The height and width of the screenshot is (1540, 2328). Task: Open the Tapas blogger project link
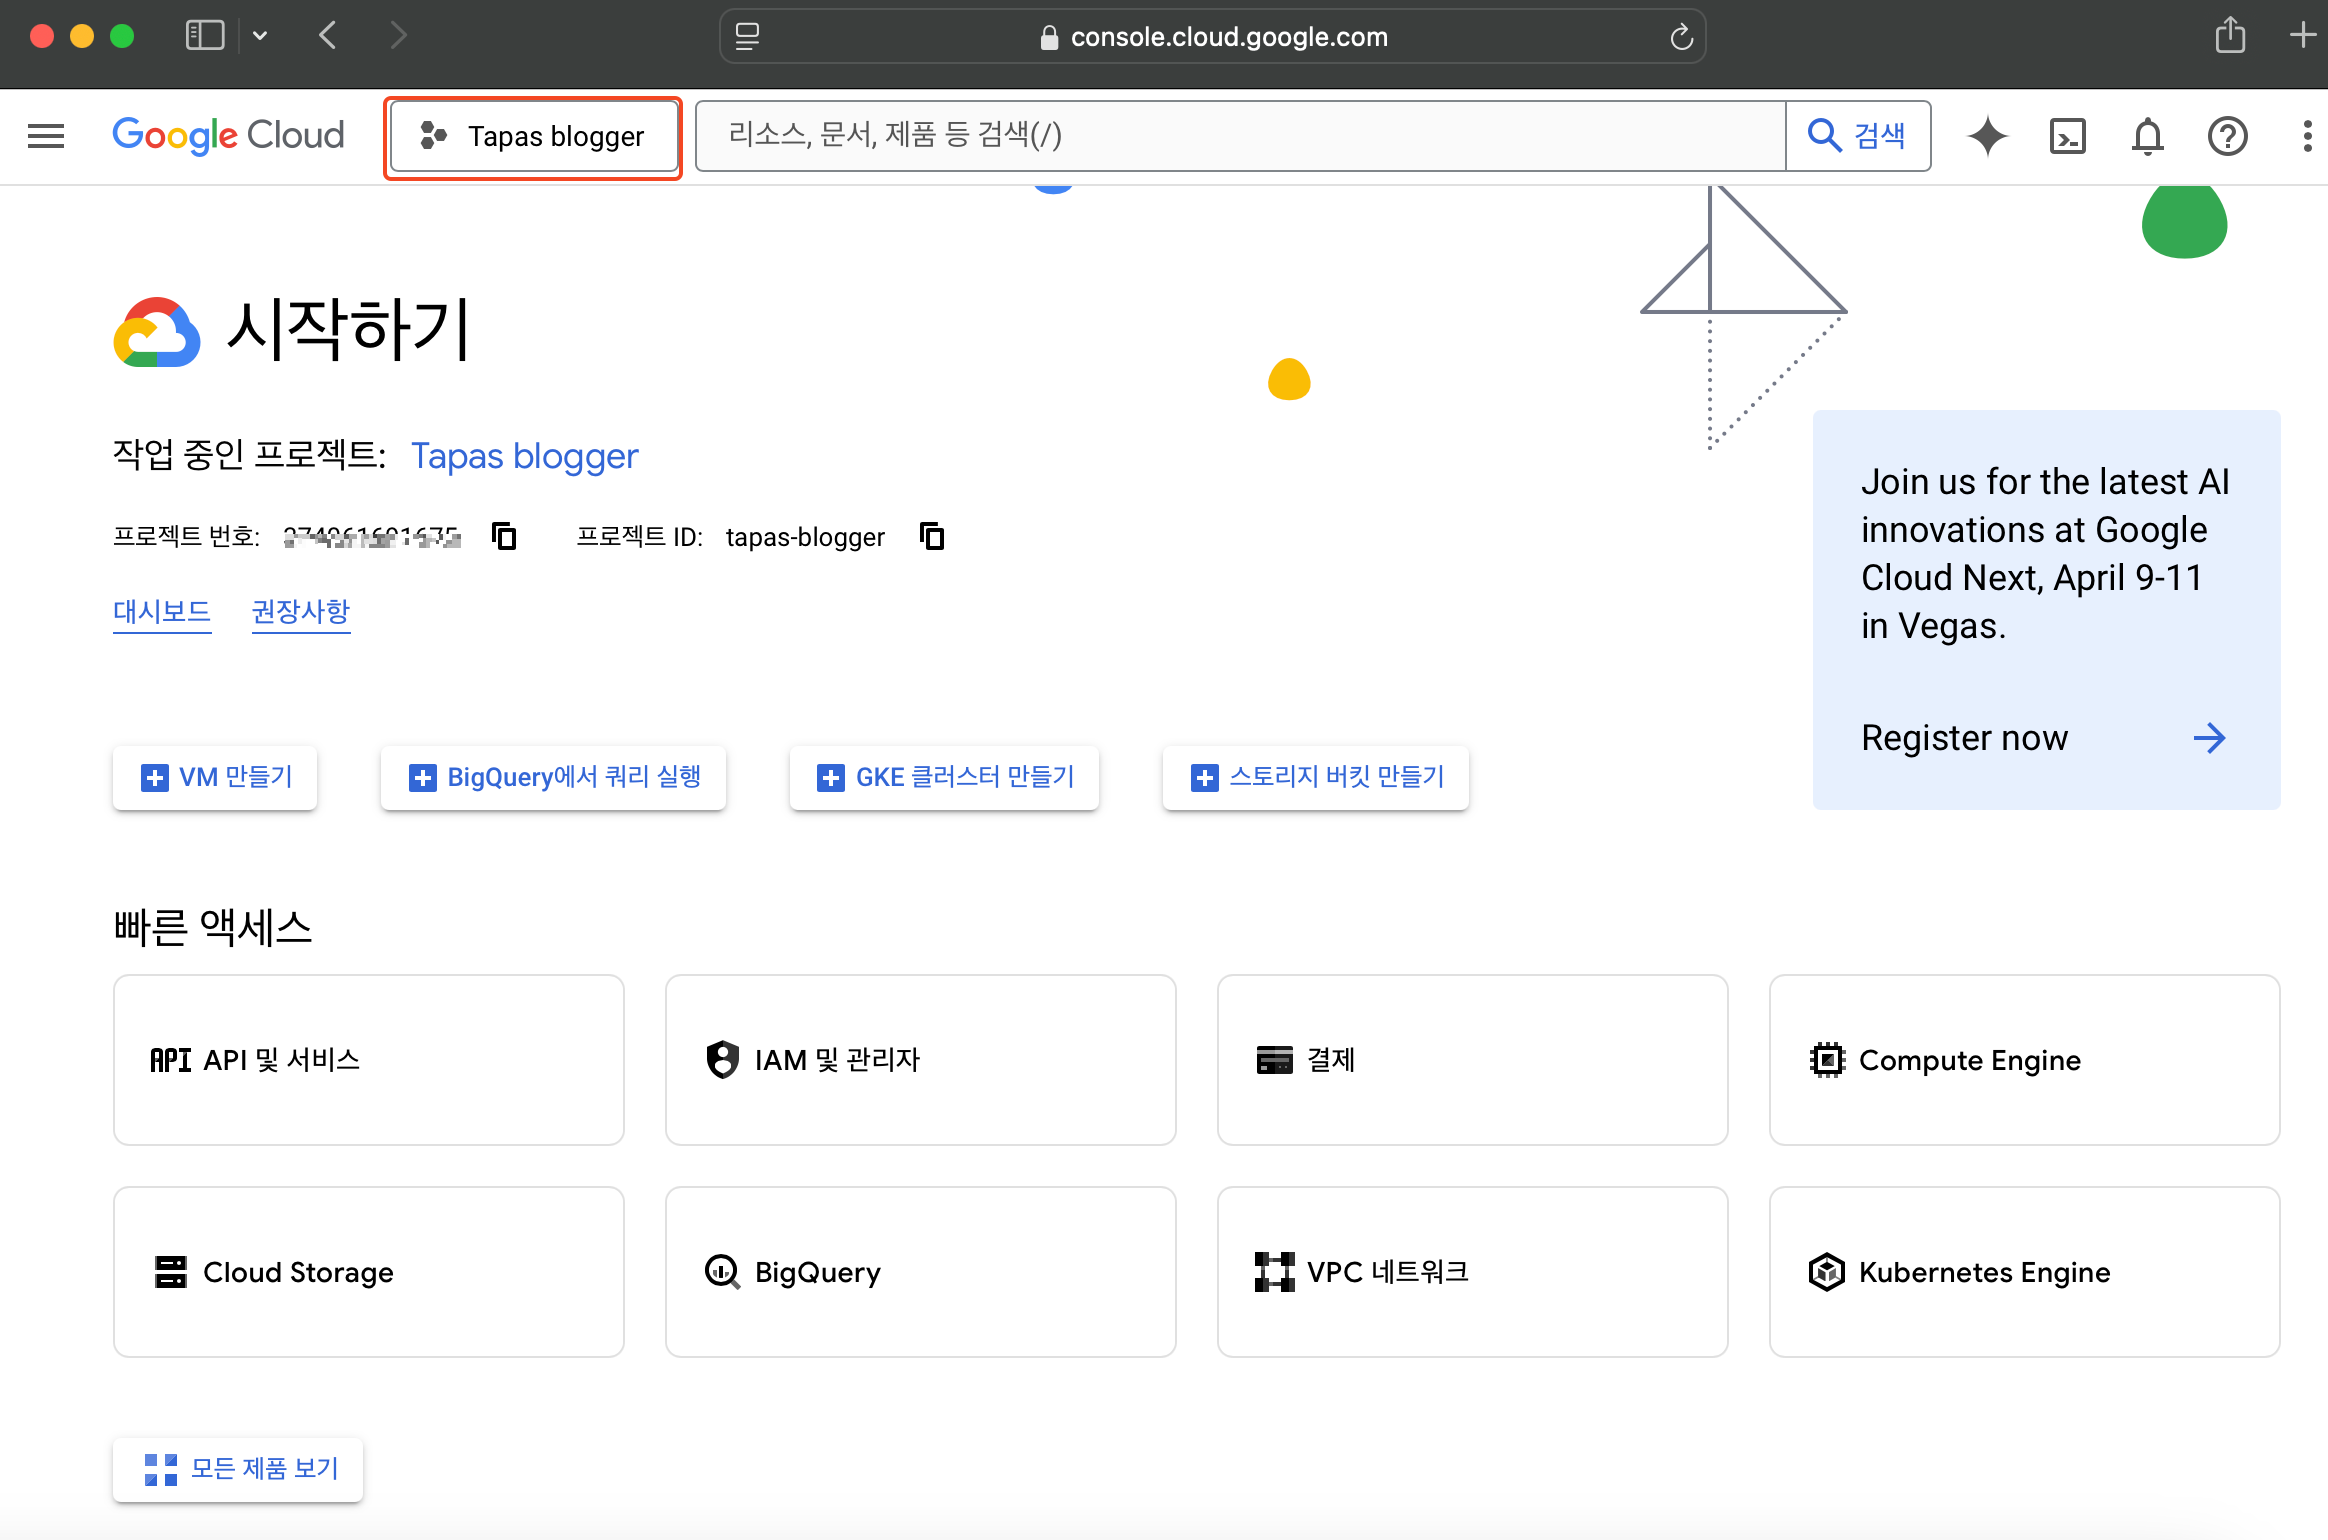(x=525, y=456)
